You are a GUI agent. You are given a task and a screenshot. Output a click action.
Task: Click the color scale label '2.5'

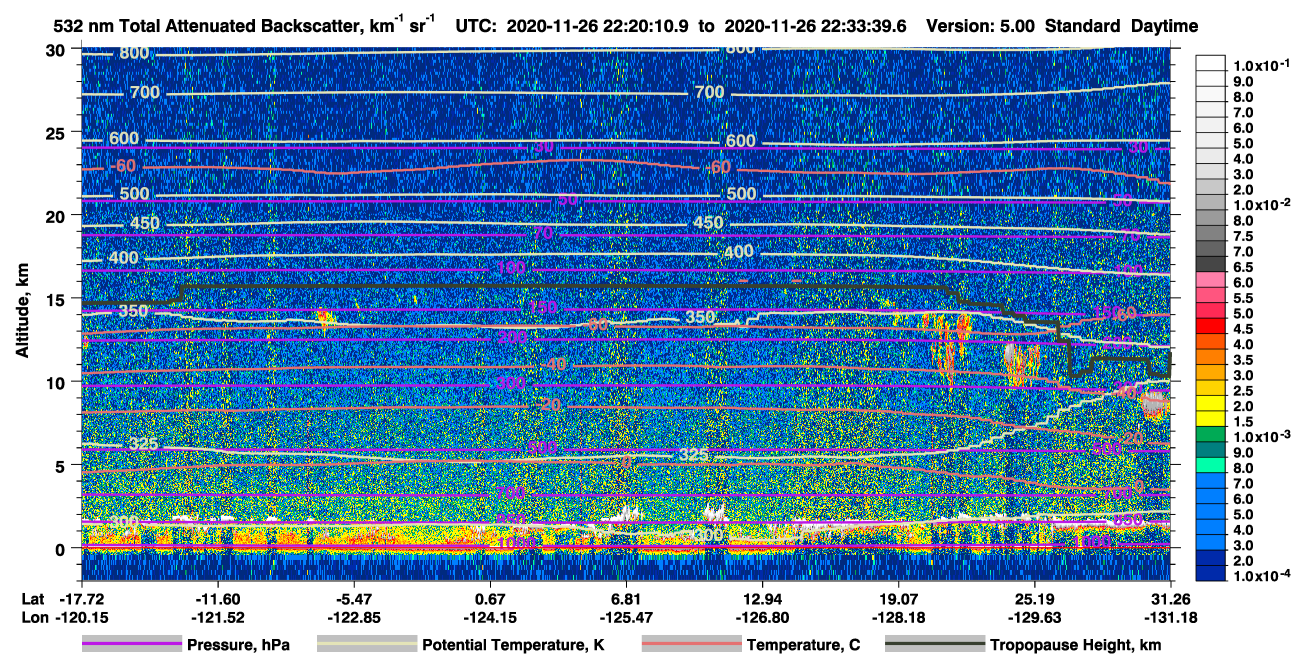pyautogui.click(x=1243, y=390)
